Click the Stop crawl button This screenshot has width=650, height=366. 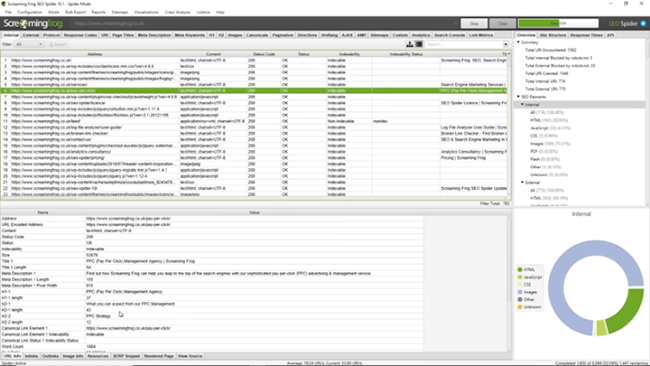474,24
